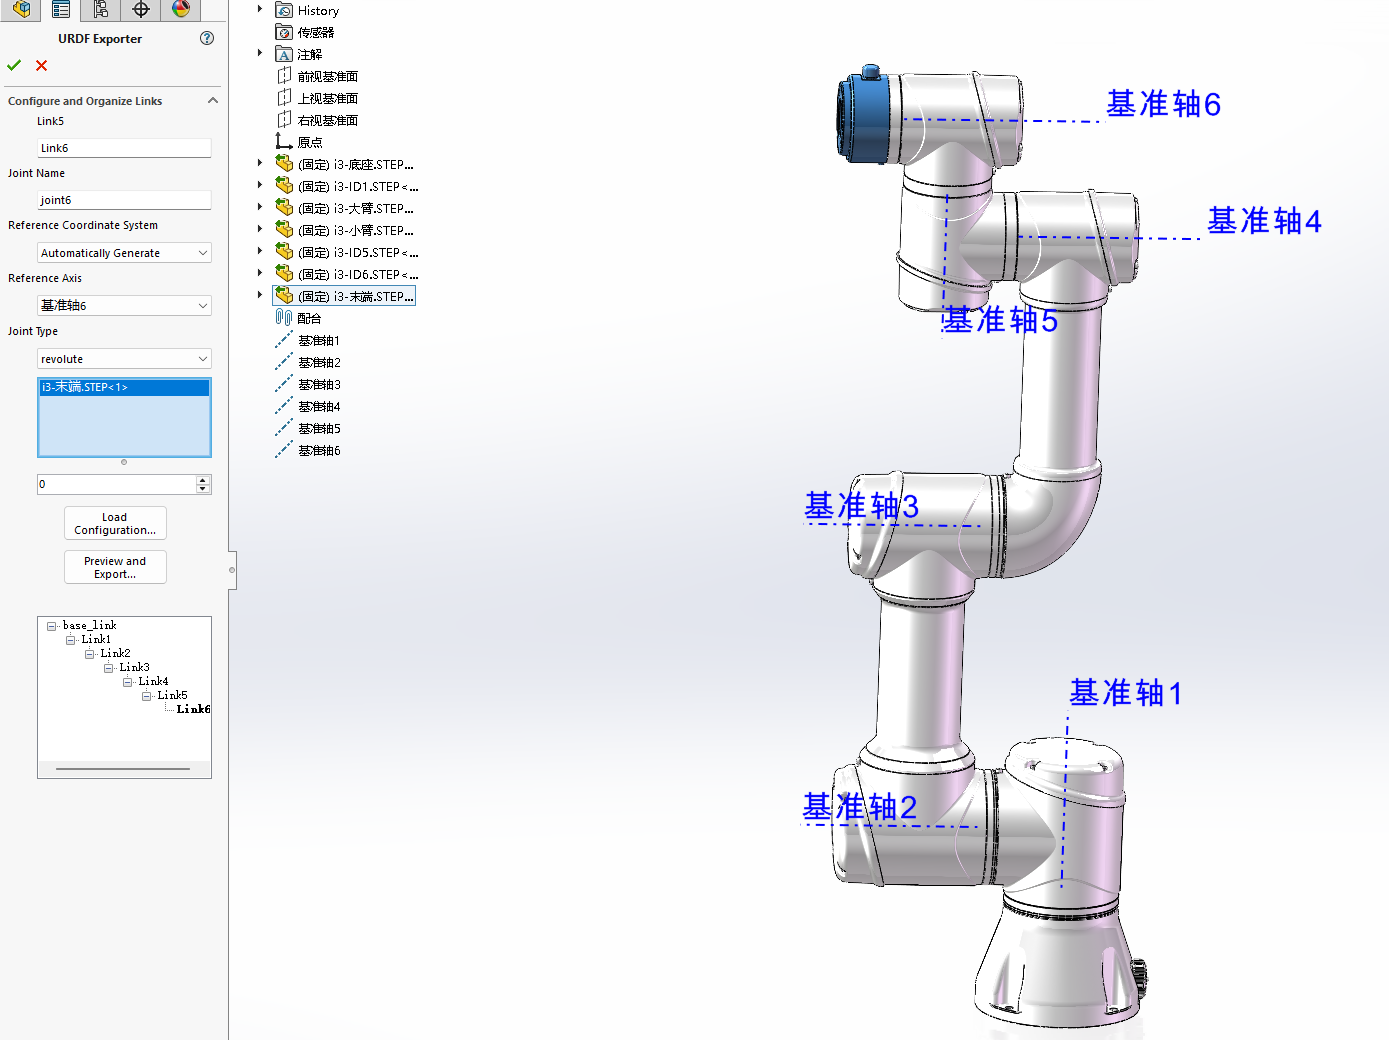Click Load Configuration button

pyautogui.click(x=115, y=523)
